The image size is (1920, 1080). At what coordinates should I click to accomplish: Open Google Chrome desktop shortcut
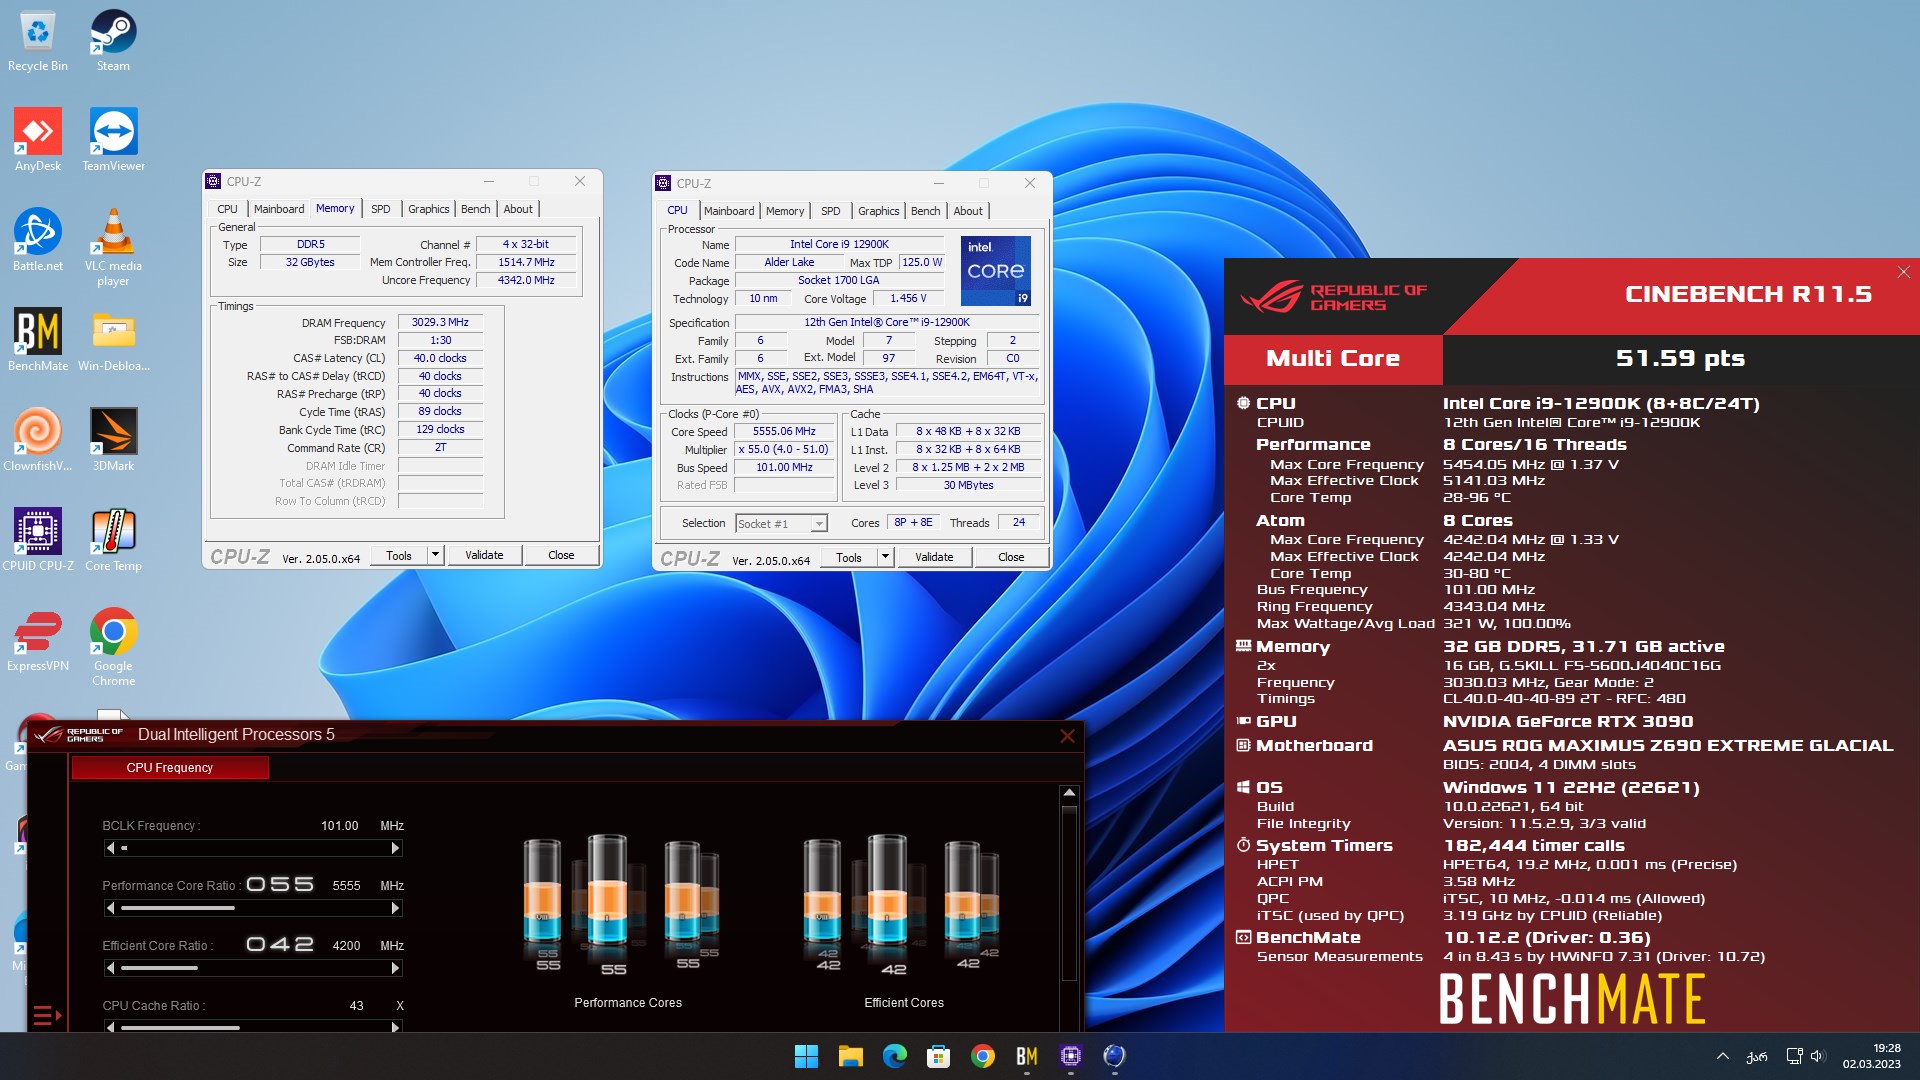pos(113,647)
